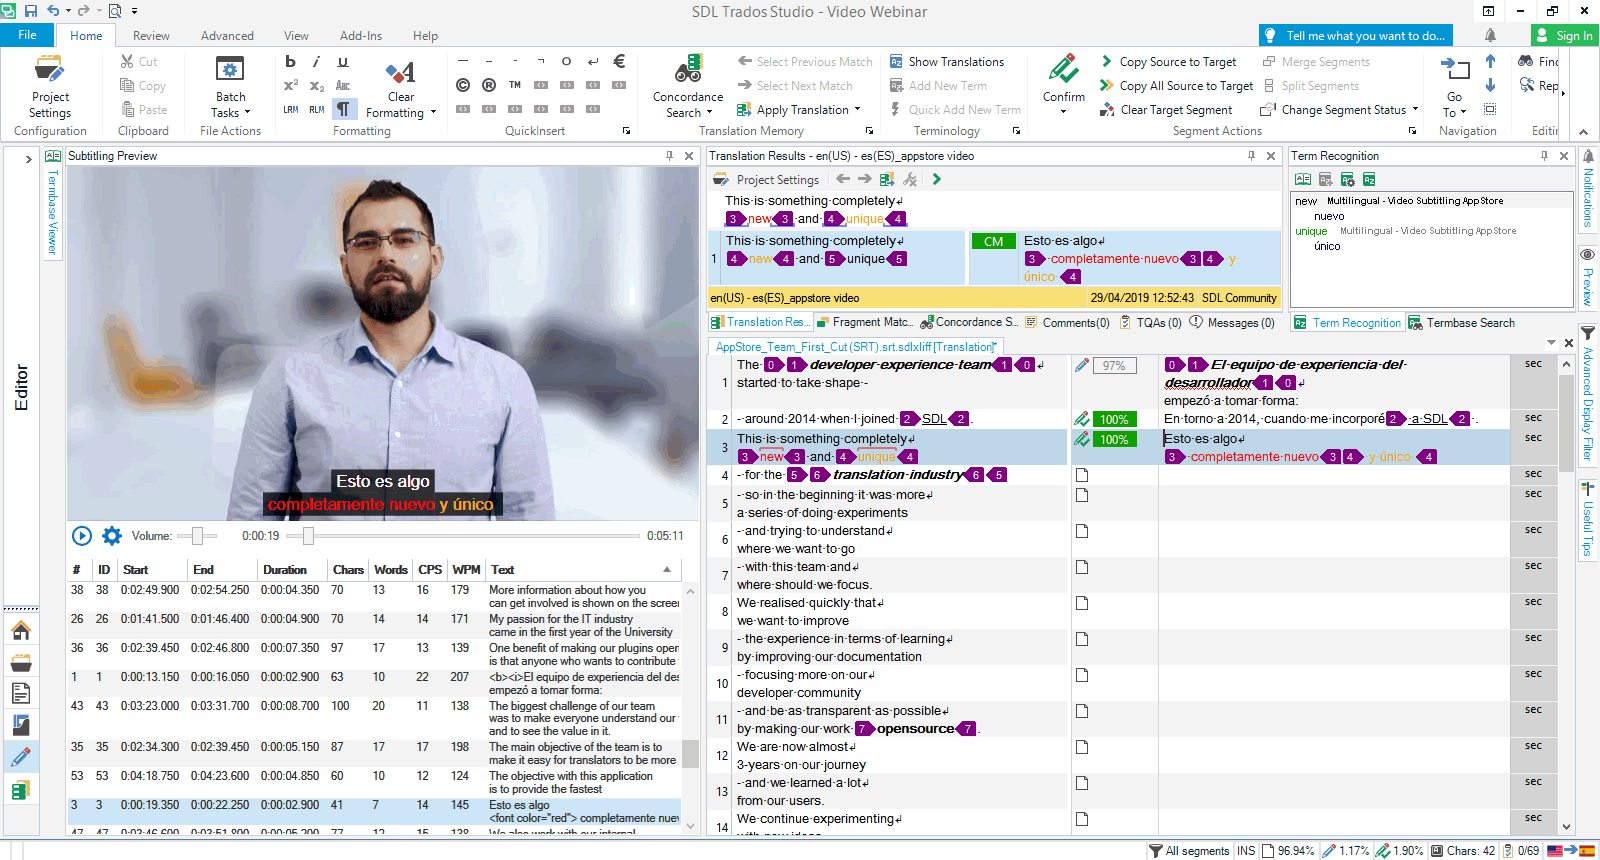
Task: Open Notifications bell in title area
Action: [x=1490, y=35]
